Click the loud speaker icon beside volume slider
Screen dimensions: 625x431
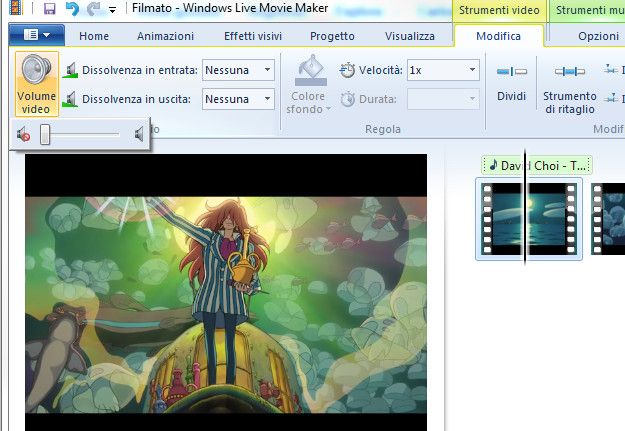[139, 135]
